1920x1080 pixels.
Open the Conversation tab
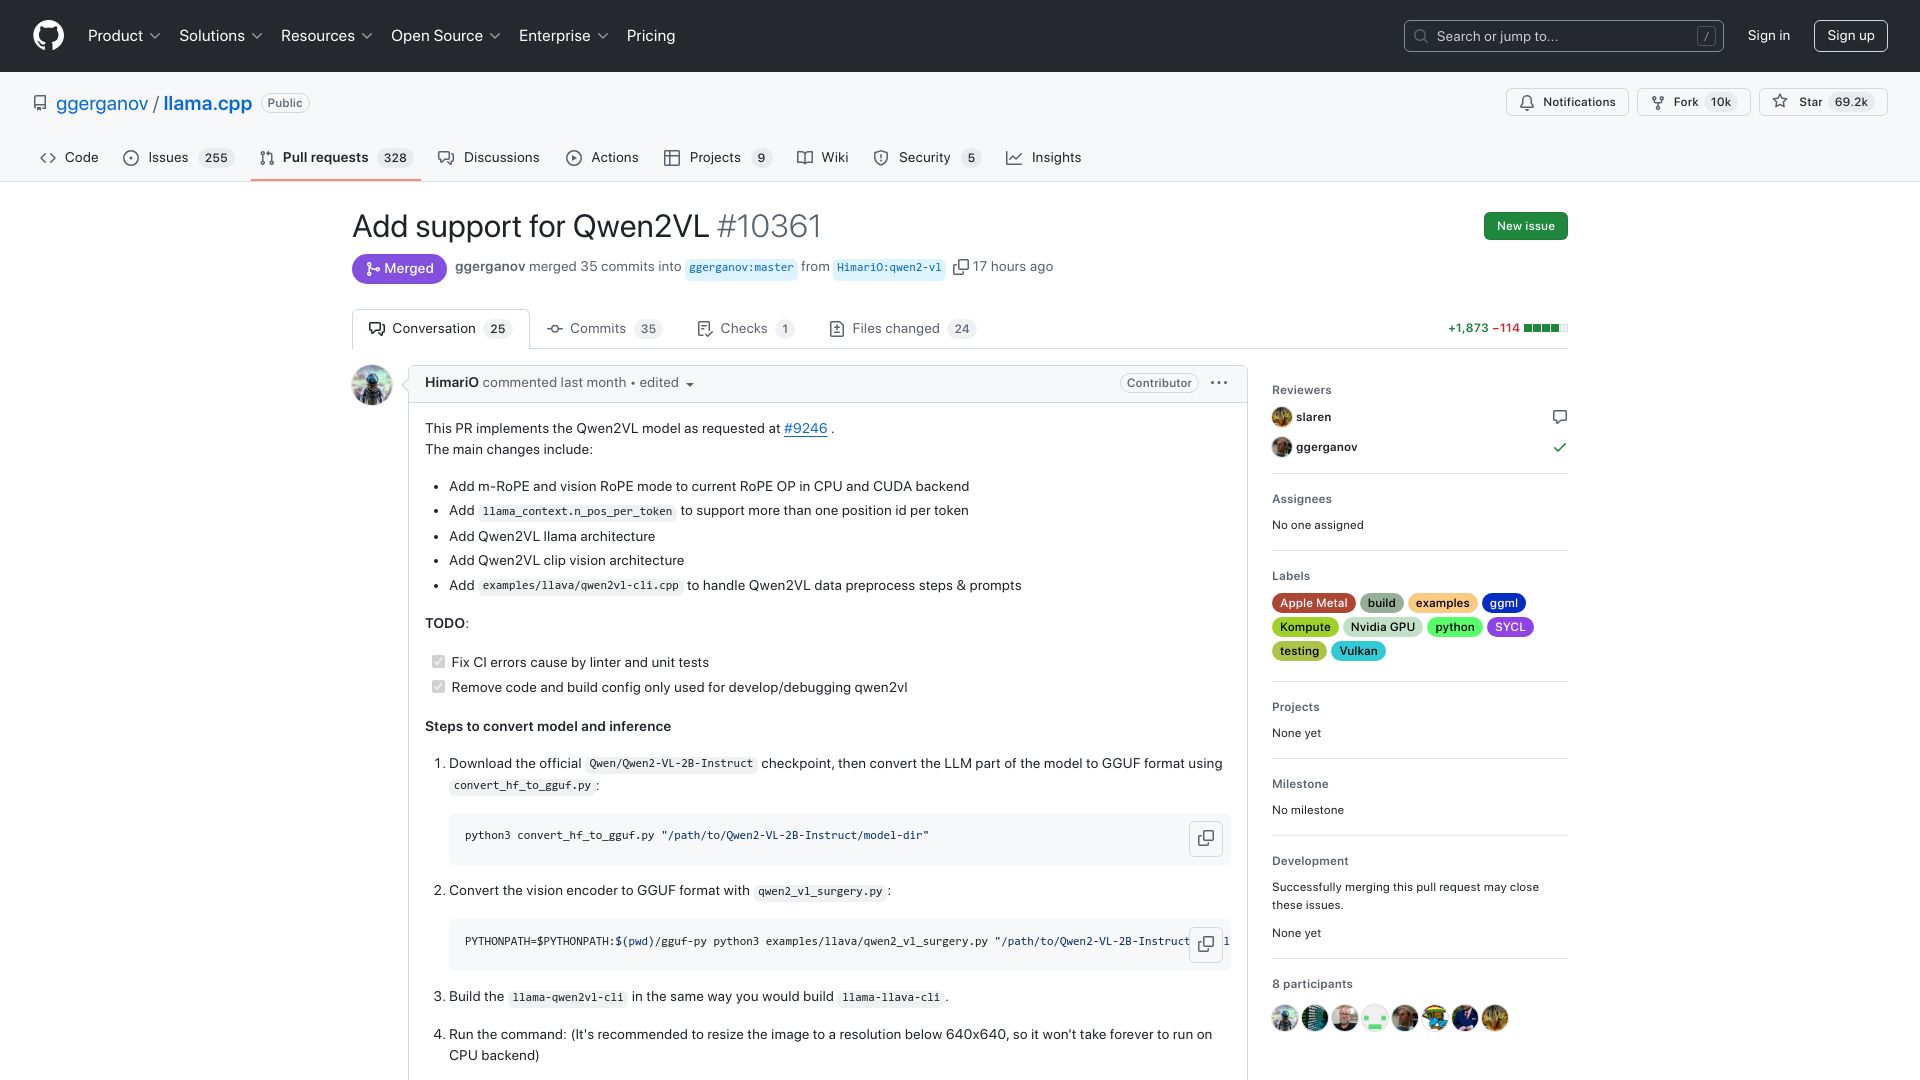(440, 329)
